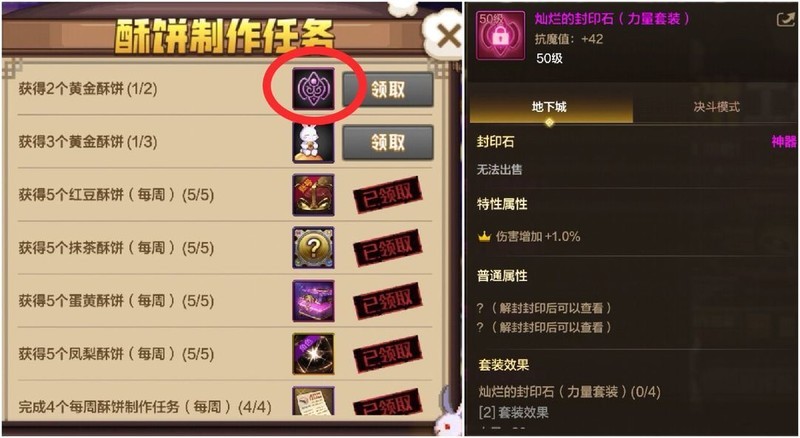The image size is (800, 438).
Task: Click 已领取 stamp for 抹茶酥饼 task
Action: point(388,248)
